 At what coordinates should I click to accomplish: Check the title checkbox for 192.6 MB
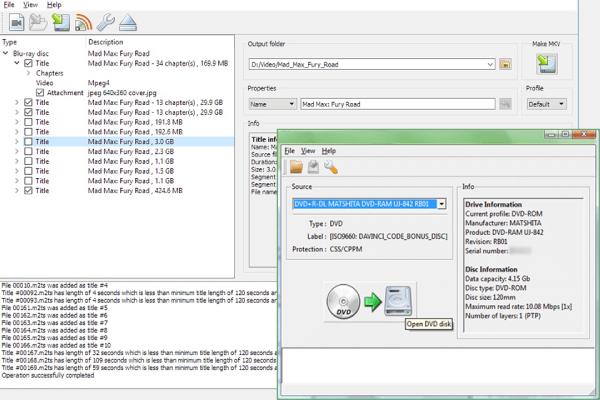pos(28,132)
